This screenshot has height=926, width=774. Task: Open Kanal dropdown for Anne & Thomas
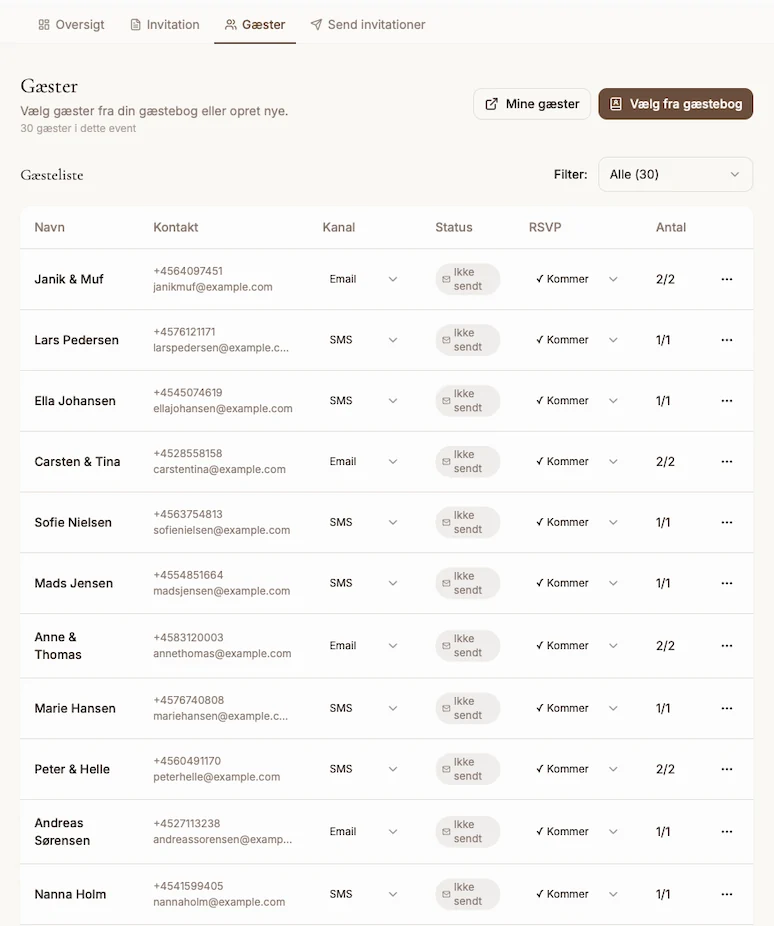pos(363,646)
